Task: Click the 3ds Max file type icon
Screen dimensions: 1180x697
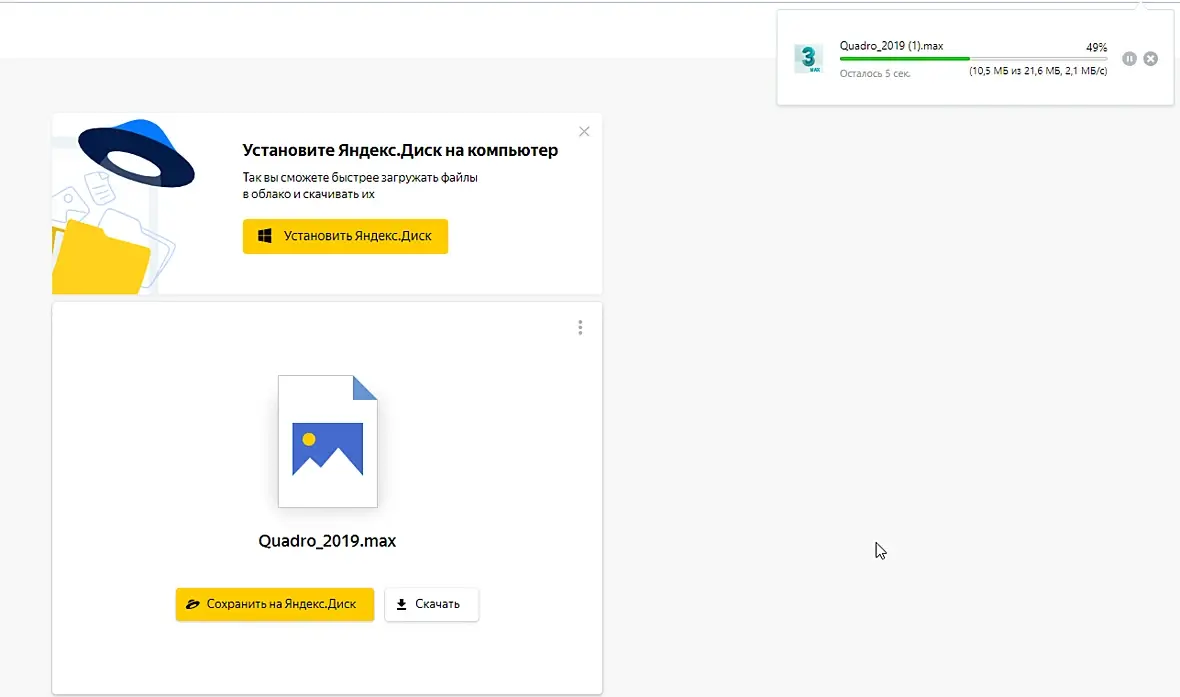Action: click(808, 59)
